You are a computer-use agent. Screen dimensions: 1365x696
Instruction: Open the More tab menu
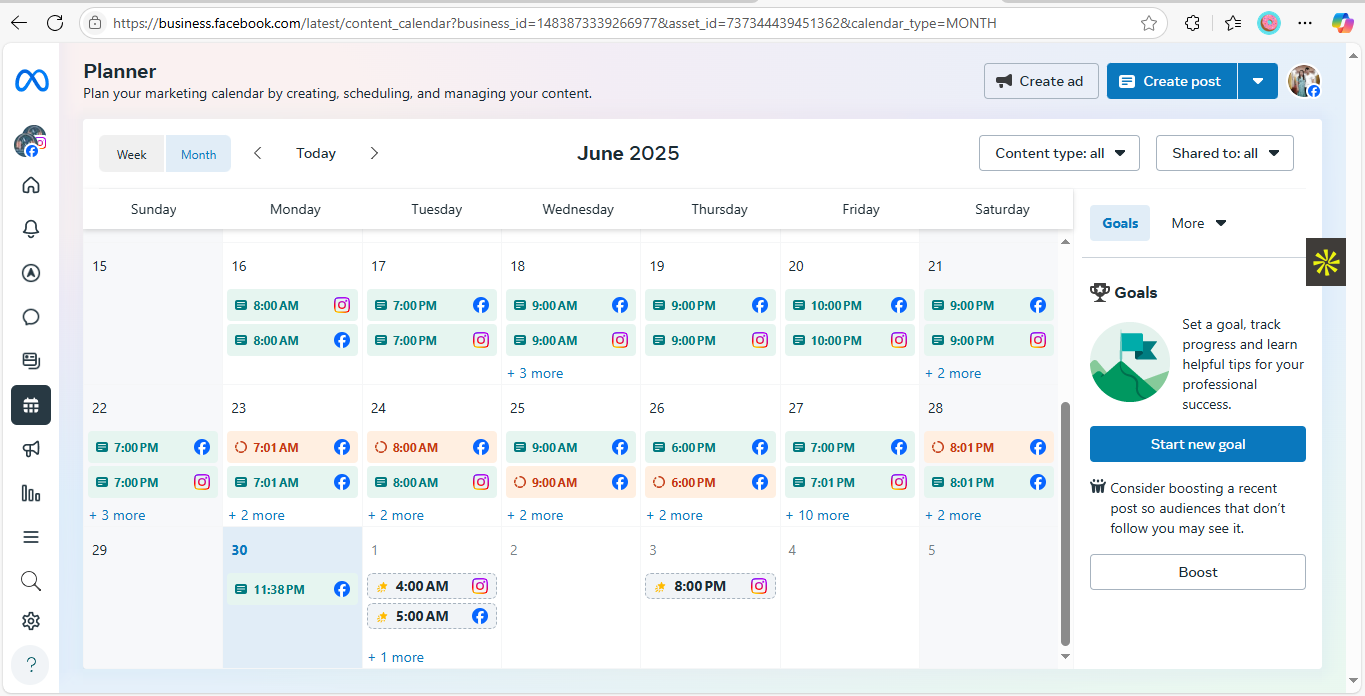[1198, 223]
